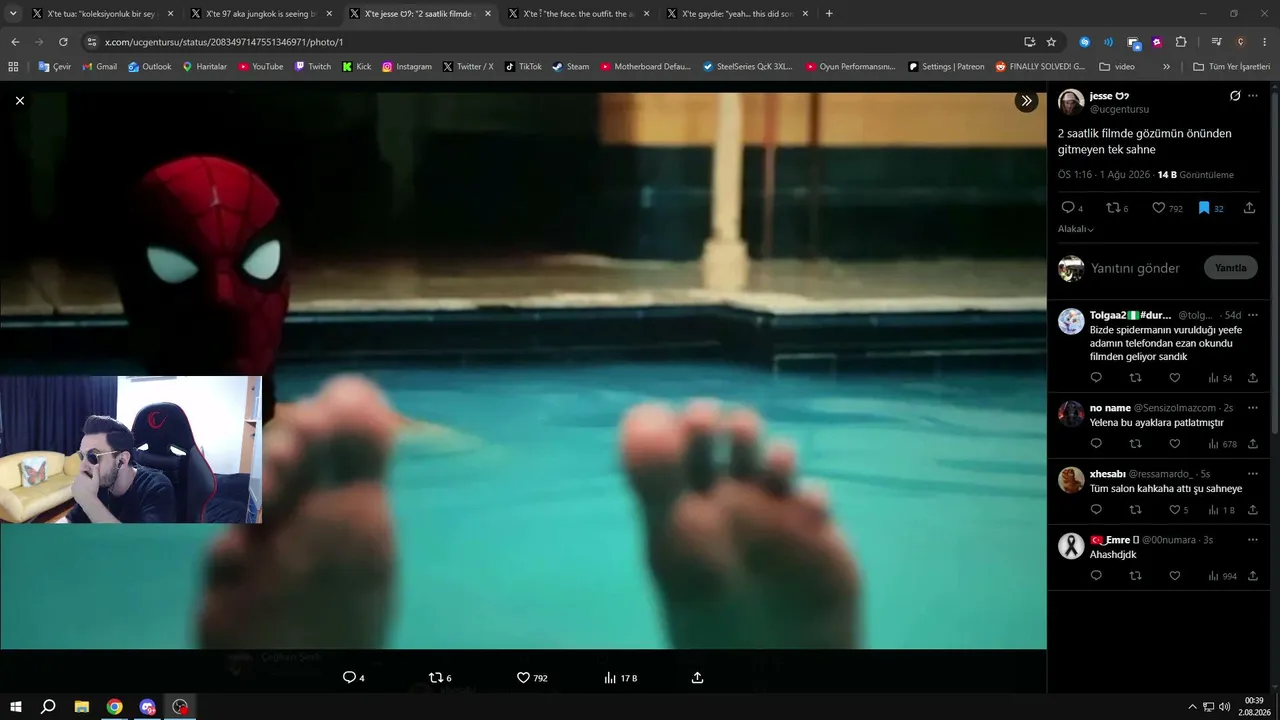Like the post using the heart under the photo
This screenshot has width=1280, height=720.
coord(523,678)
